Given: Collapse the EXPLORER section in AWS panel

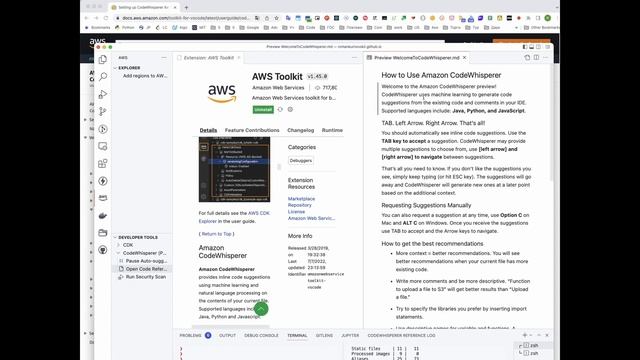Looking at the screenshot, I should pos(116,68).
